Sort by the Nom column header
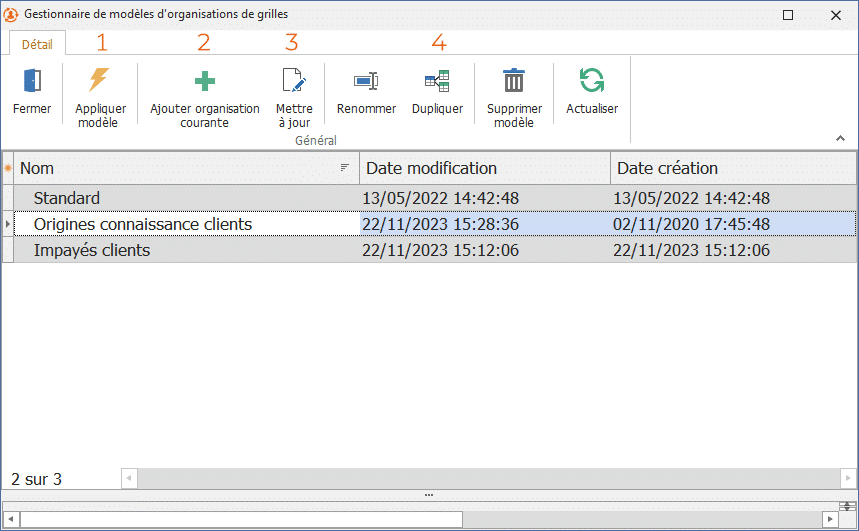 coord(180,168)
